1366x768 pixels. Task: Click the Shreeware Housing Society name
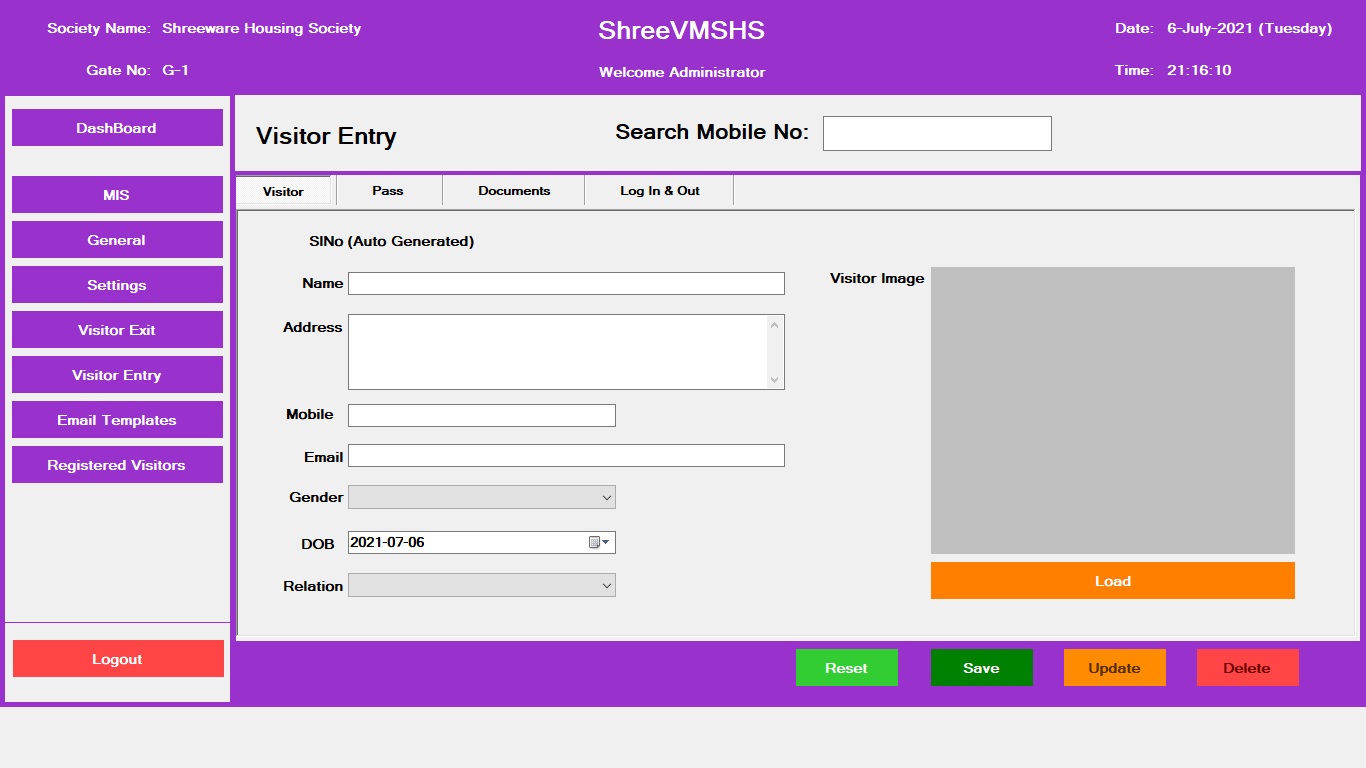[262, 28]
